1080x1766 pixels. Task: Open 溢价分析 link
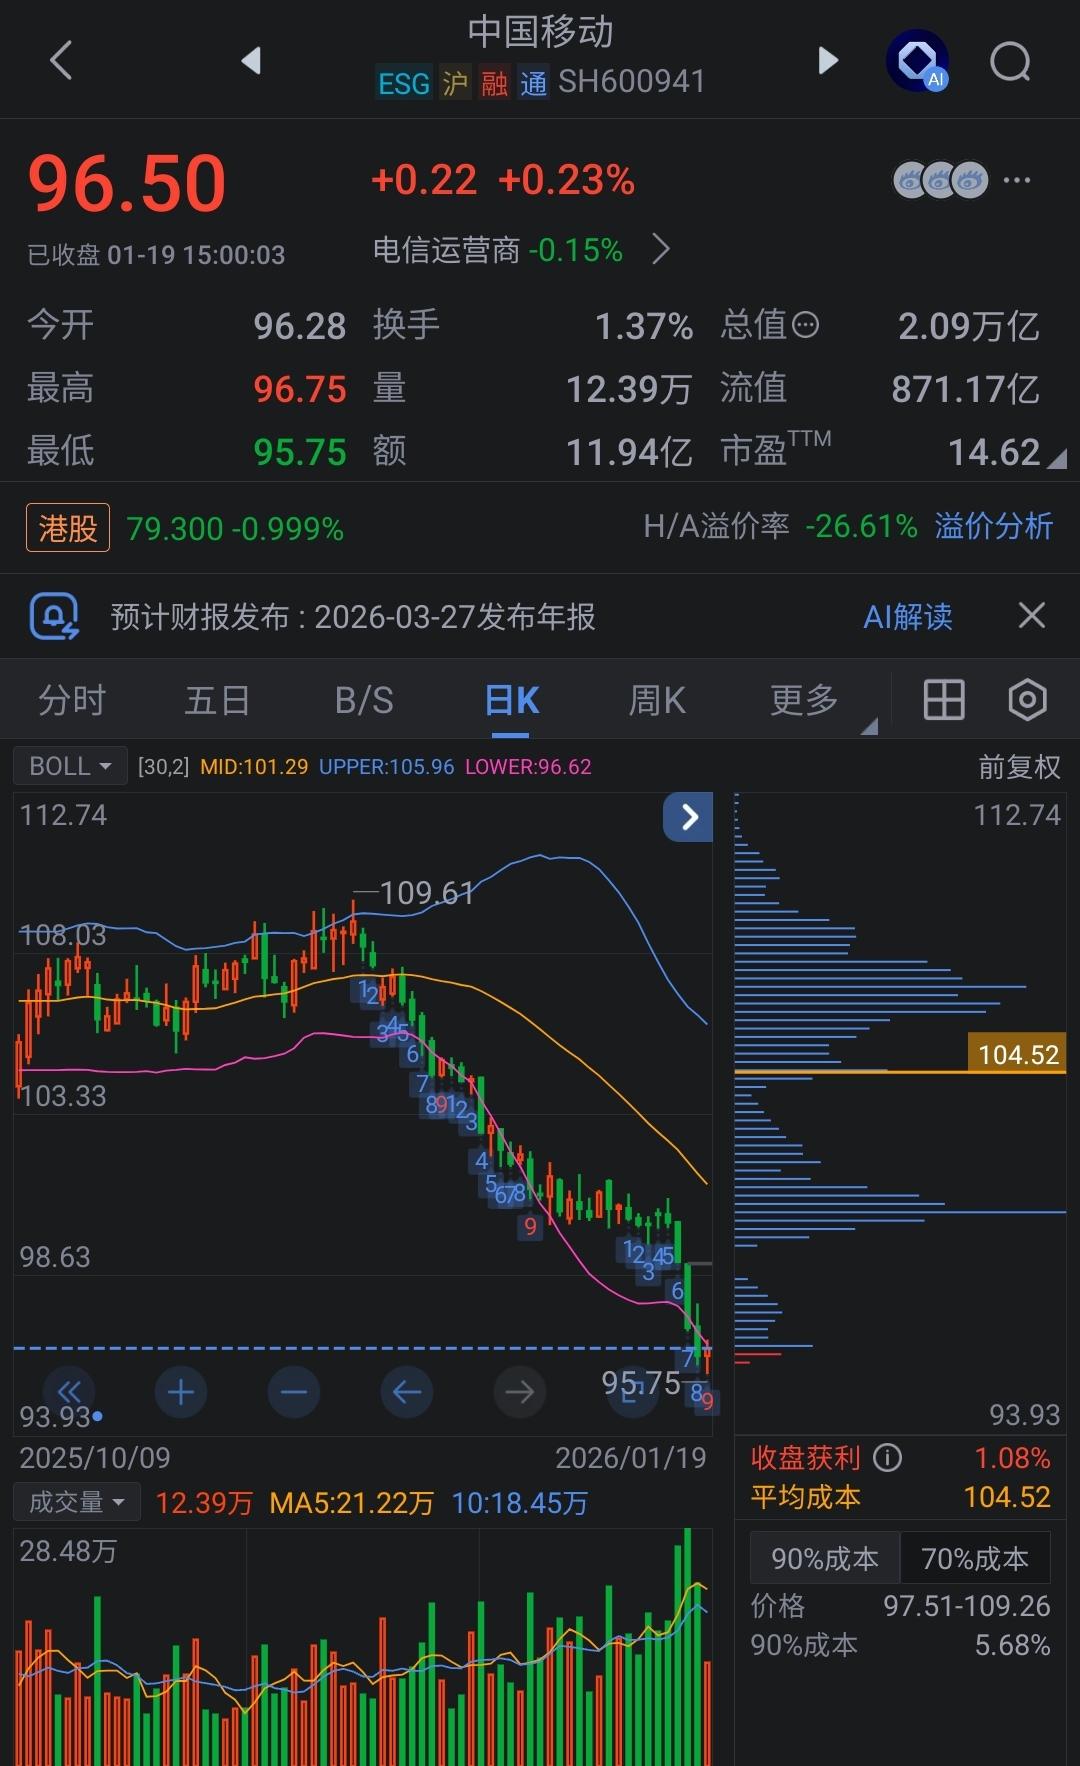point(994,526)
